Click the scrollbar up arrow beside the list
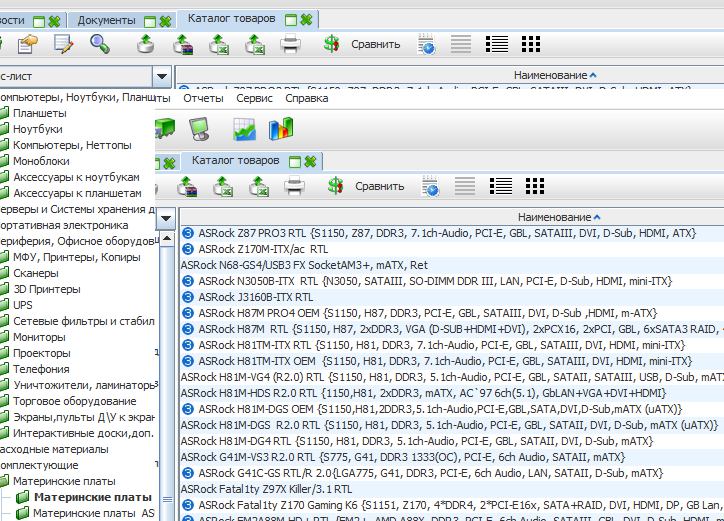This screenshot has width=724, height=521. click(167, 239)
